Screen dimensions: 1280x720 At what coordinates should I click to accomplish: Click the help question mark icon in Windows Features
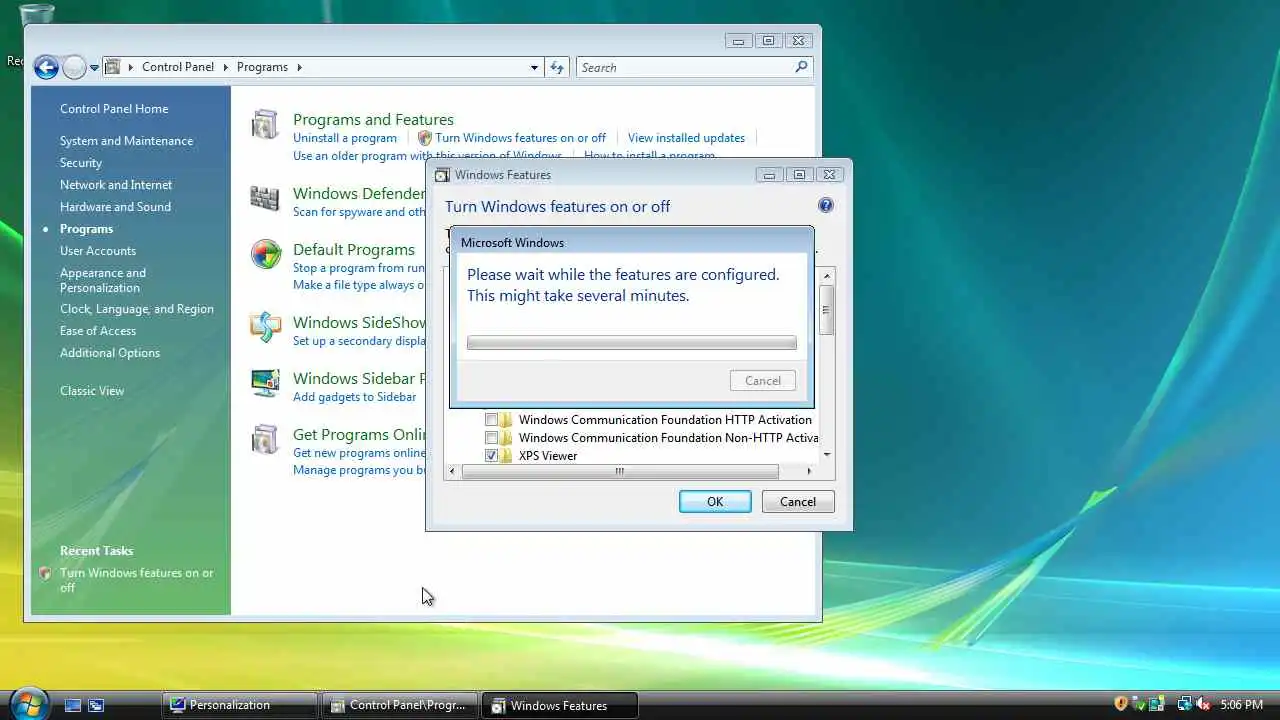825,205
